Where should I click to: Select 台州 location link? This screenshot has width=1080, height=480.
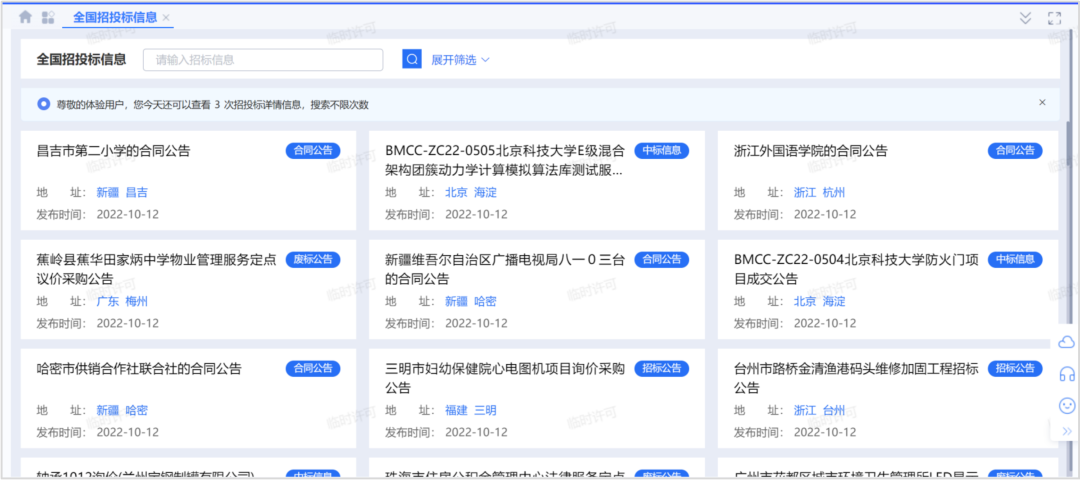(834, 410)
